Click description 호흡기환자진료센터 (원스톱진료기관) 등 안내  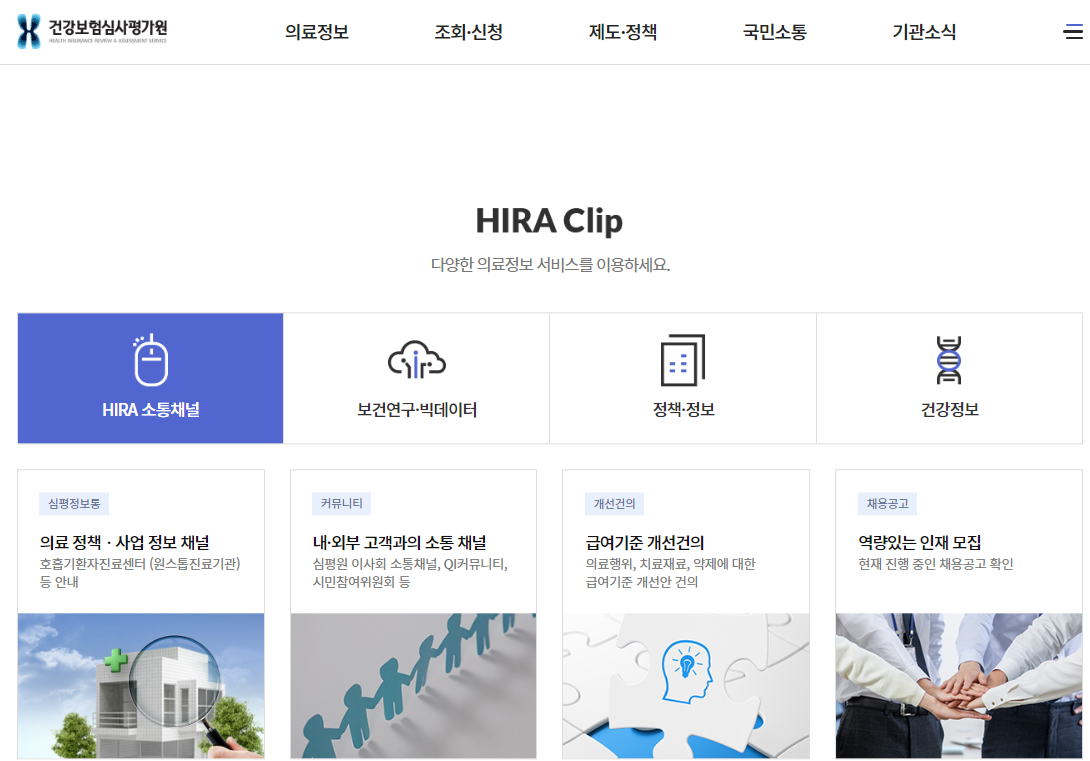tap(140, 573)
